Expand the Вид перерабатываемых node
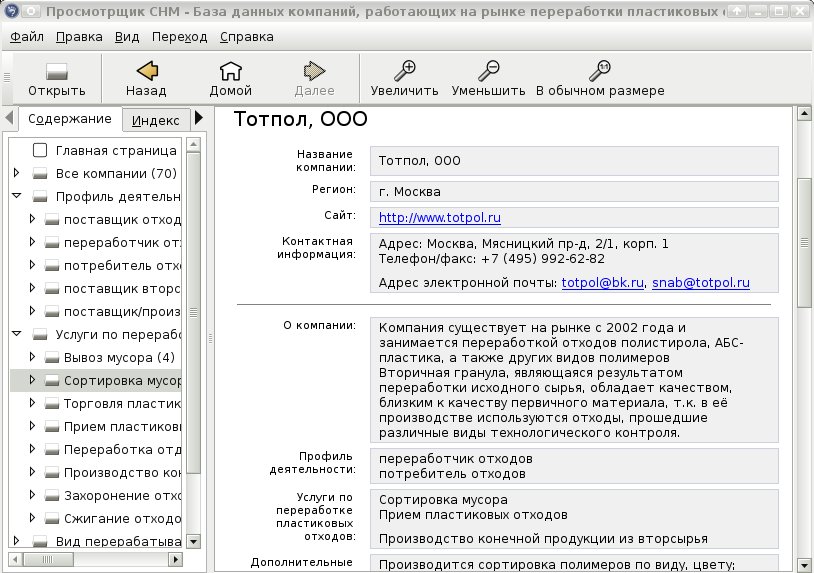The width and height of the screenshot is (814, 573). 17,540
